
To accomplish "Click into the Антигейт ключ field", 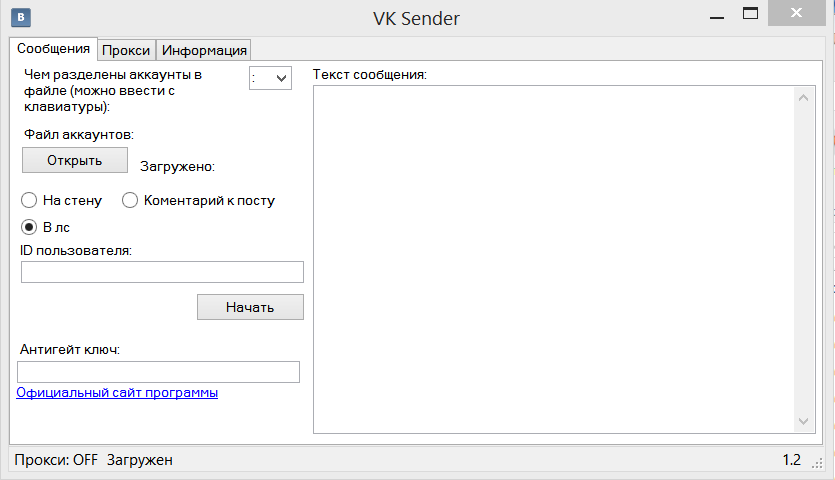I will [158, 372].
